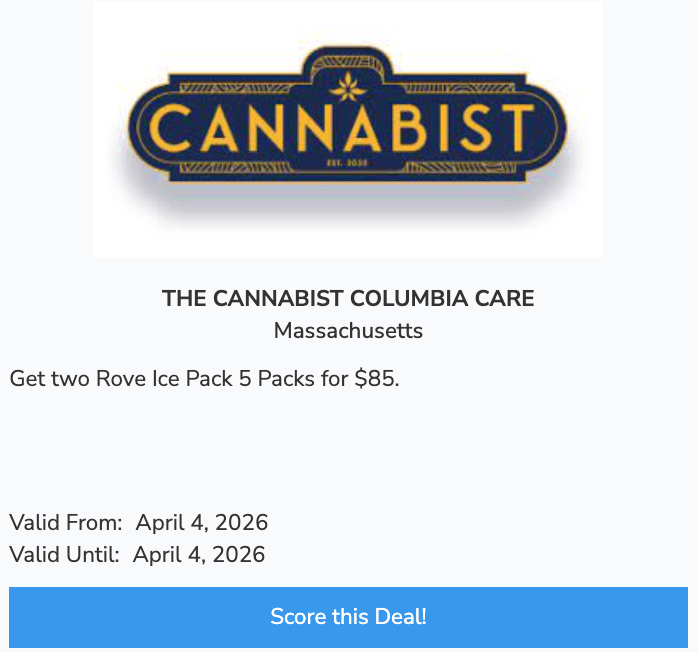Click the gold leaf emblem in the logo

[348, 88]
